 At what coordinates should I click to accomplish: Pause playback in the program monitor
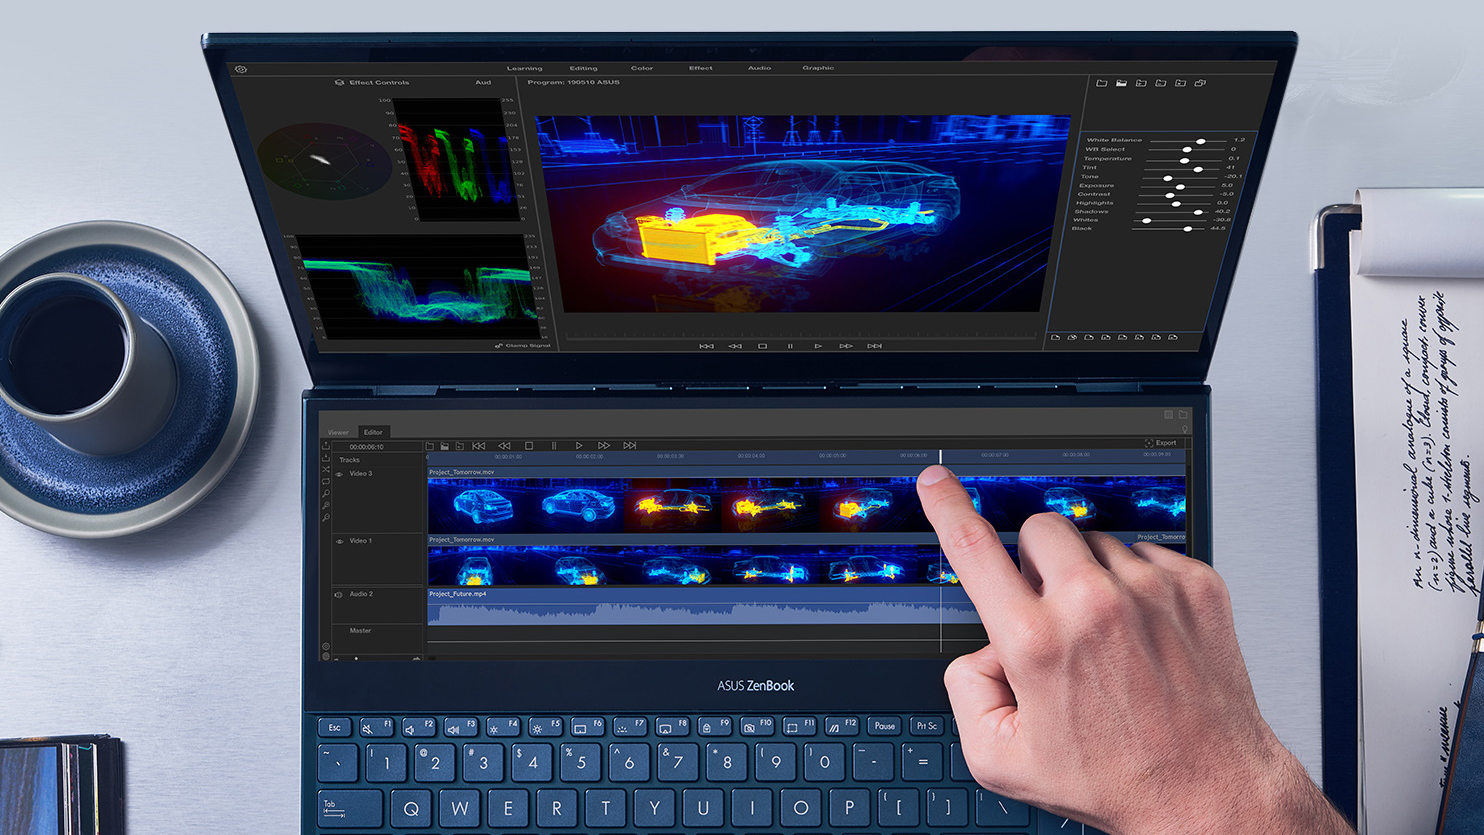tap(790, 346)
